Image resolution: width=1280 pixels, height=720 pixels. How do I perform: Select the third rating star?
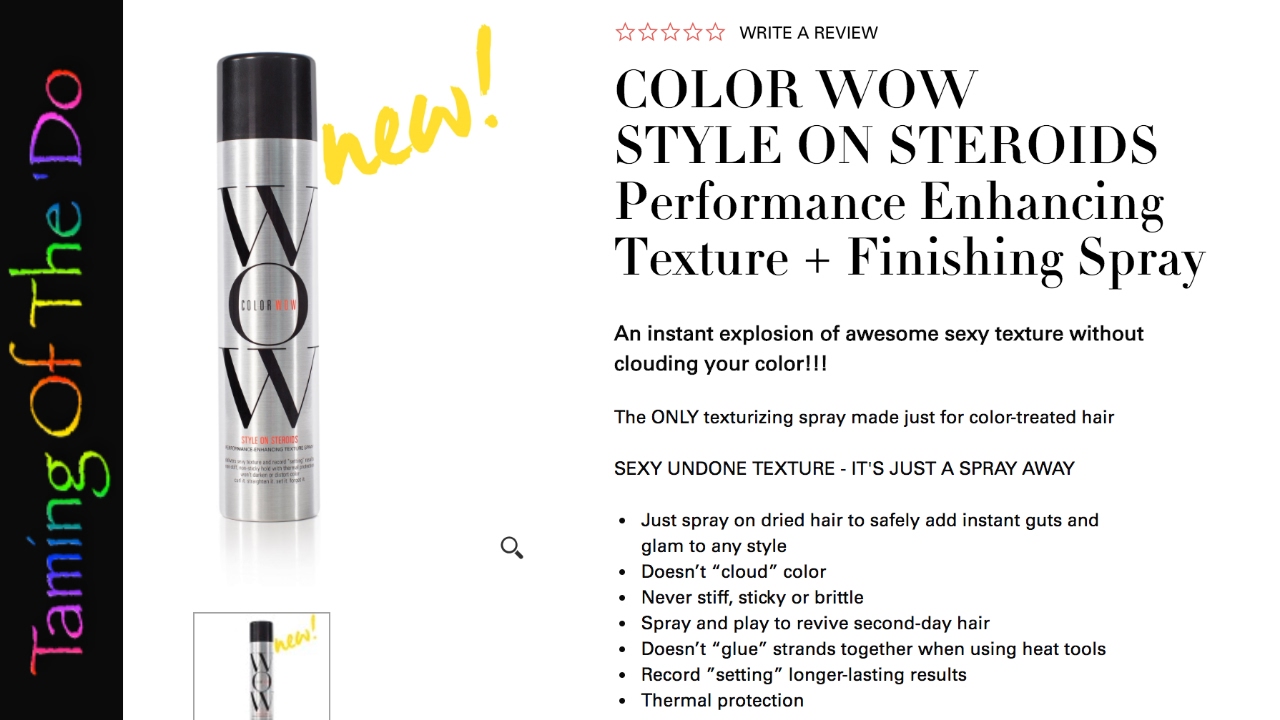(670, 32)
